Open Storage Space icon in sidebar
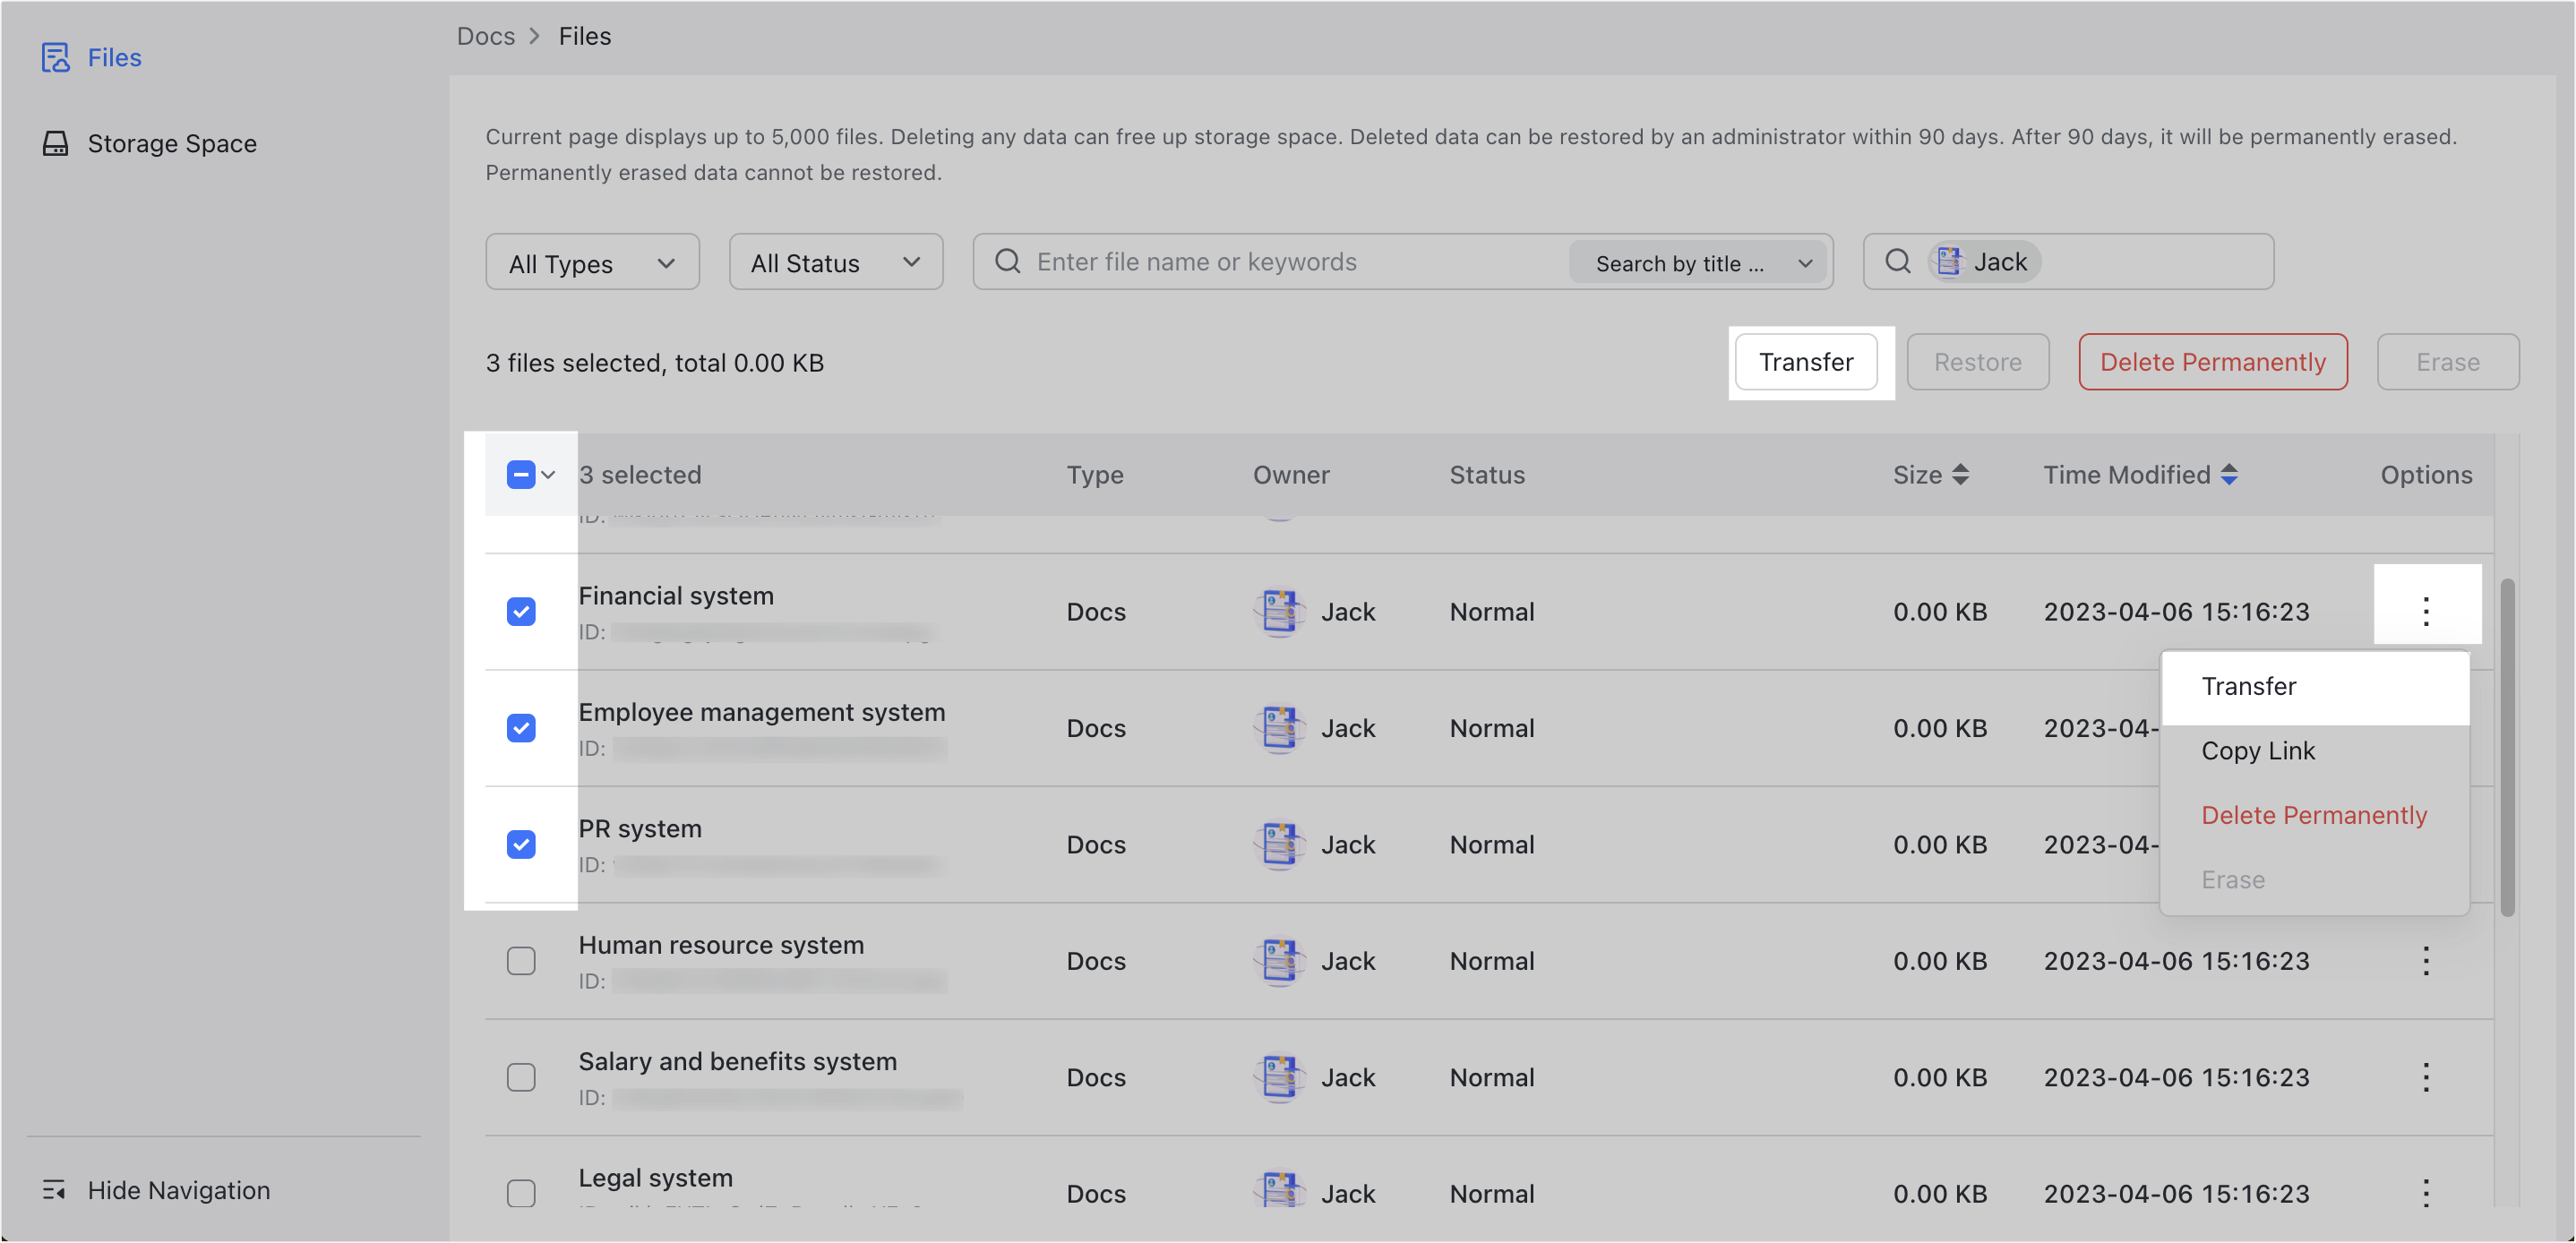Image resolution: width=2576 pixels, height=1243 pixels. point(55,143)
